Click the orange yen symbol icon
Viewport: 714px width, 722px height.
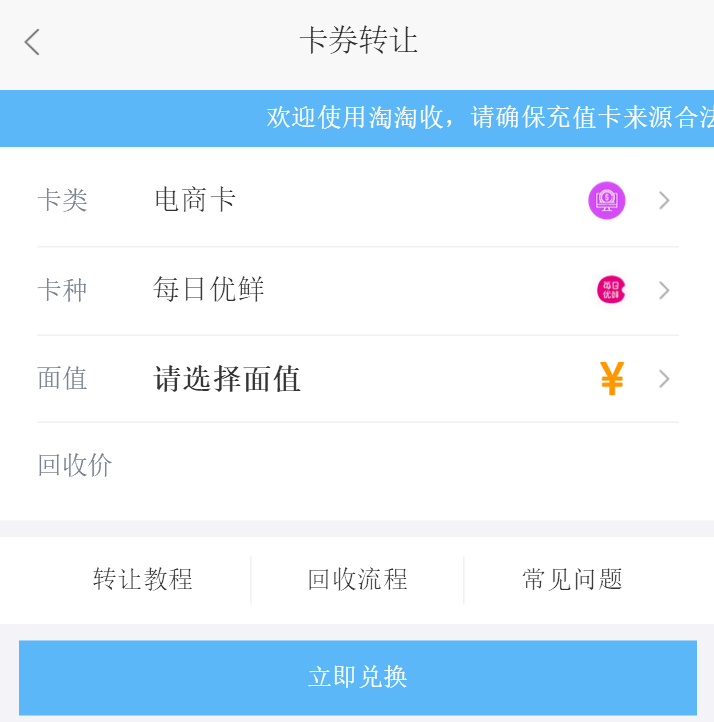[x=612, y=379]
